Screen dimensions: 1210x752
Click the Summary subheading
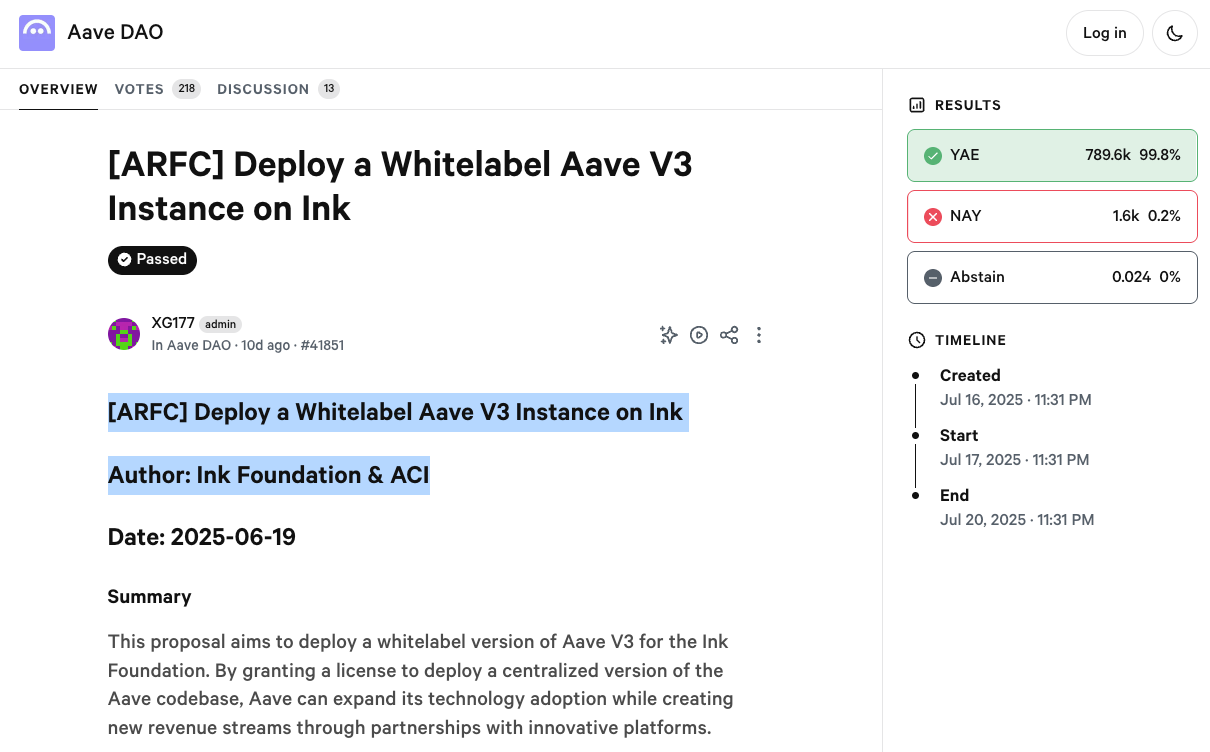coord(150,597)
